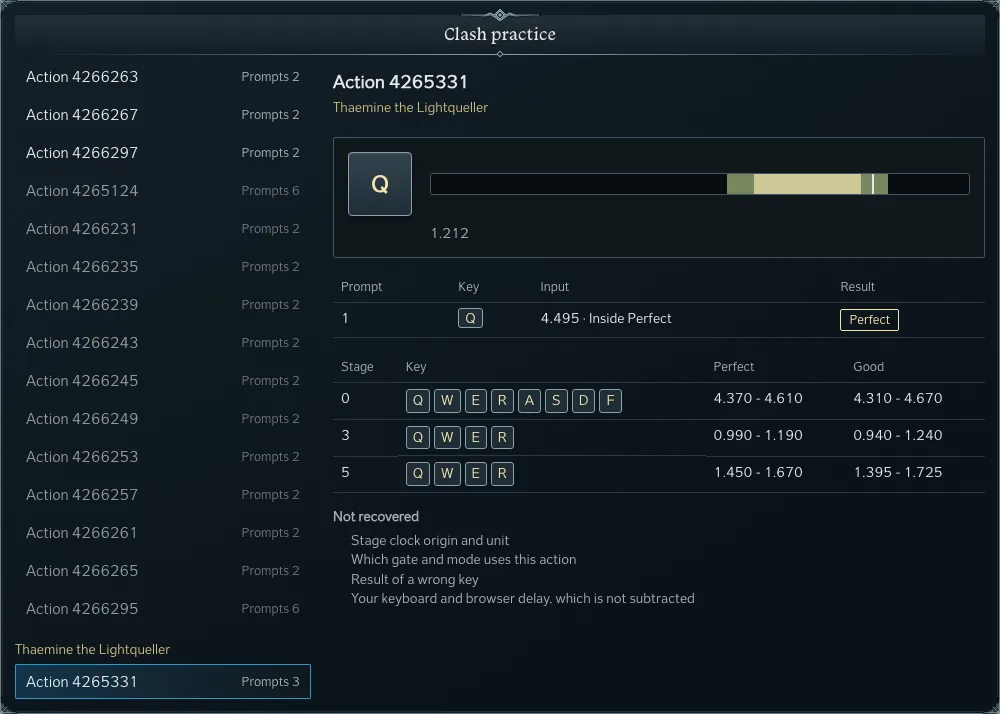Click the "Stage clock origin and unit" line

point(430,541)
